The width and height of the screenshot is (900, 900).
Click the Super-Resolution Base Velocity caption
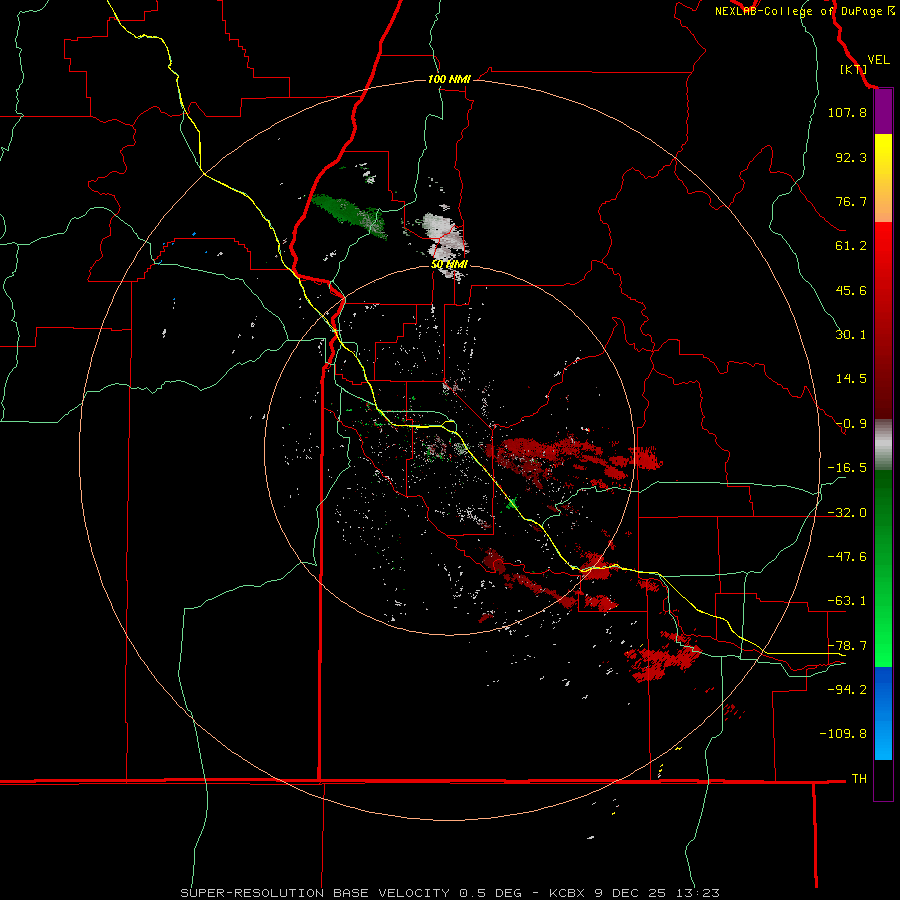pos(449,893)
